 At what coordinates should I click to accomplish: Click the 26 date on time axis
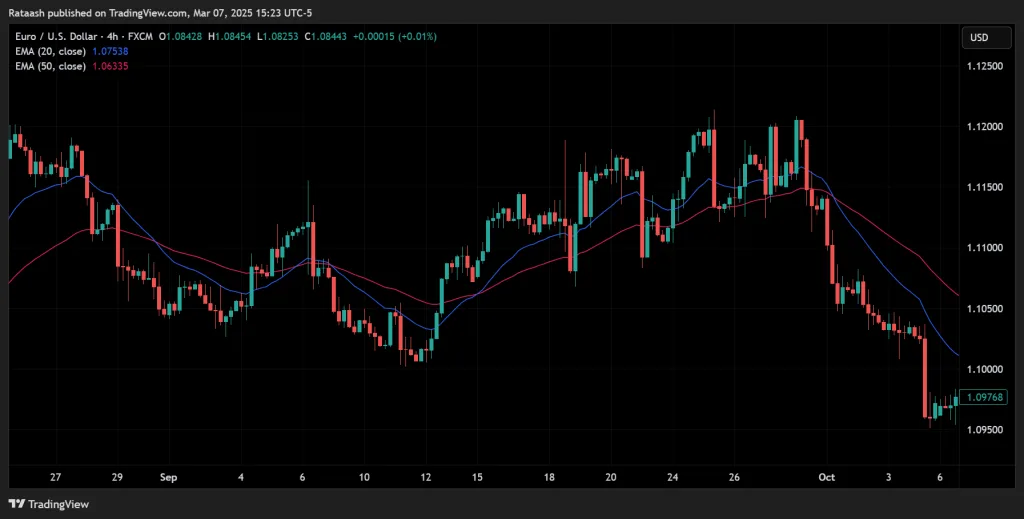point(735,478)
